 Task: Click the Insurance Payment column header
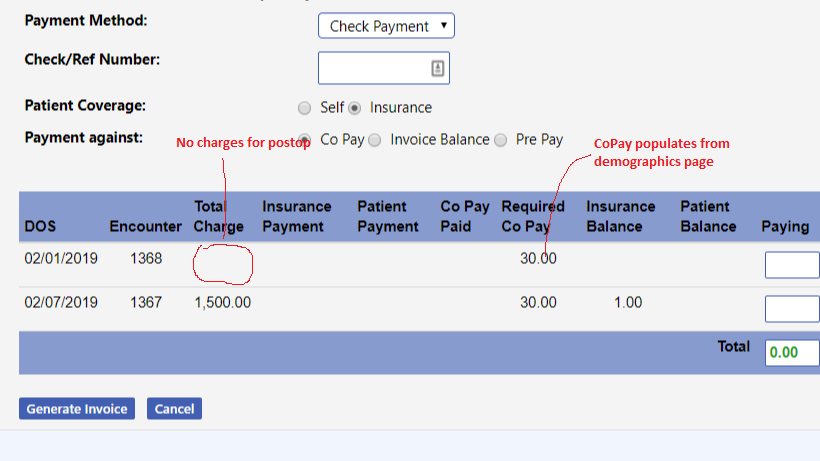297,216
